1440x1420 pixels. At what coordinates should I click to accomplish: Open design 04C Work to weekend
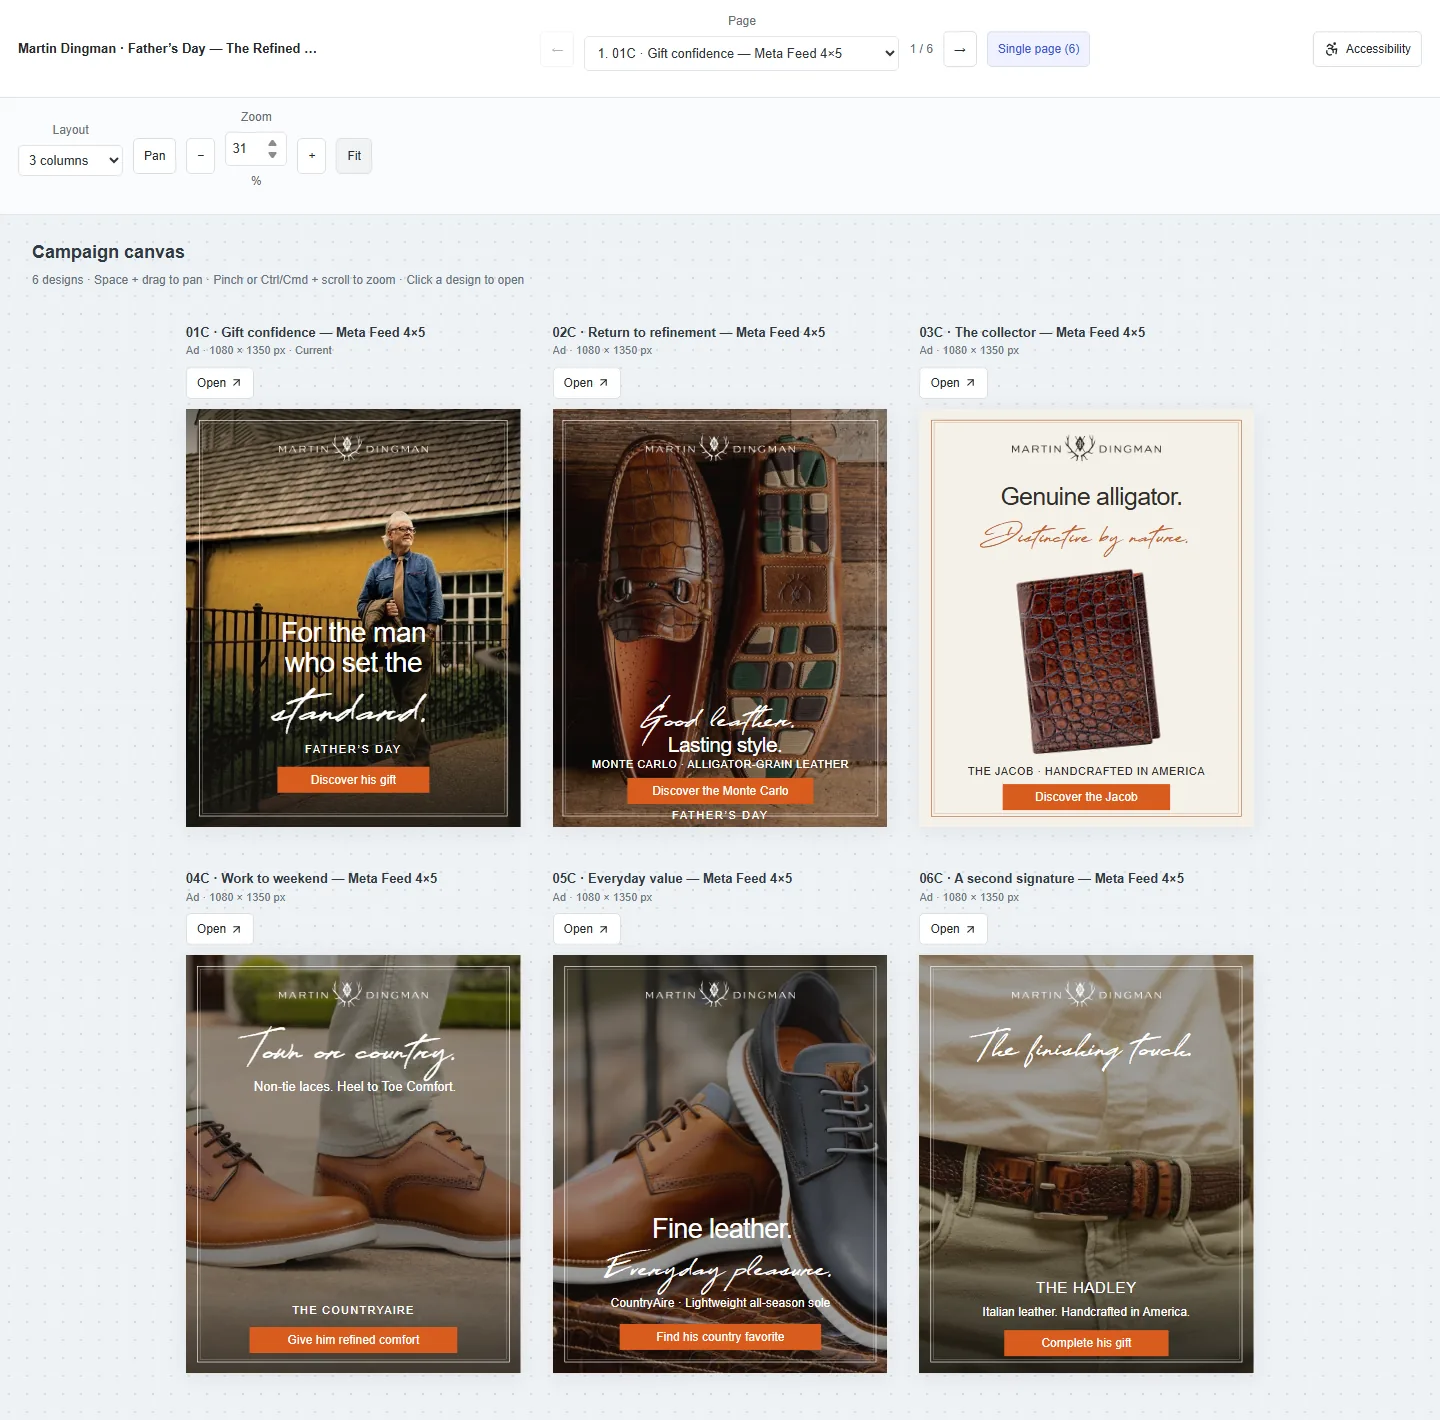219,929
